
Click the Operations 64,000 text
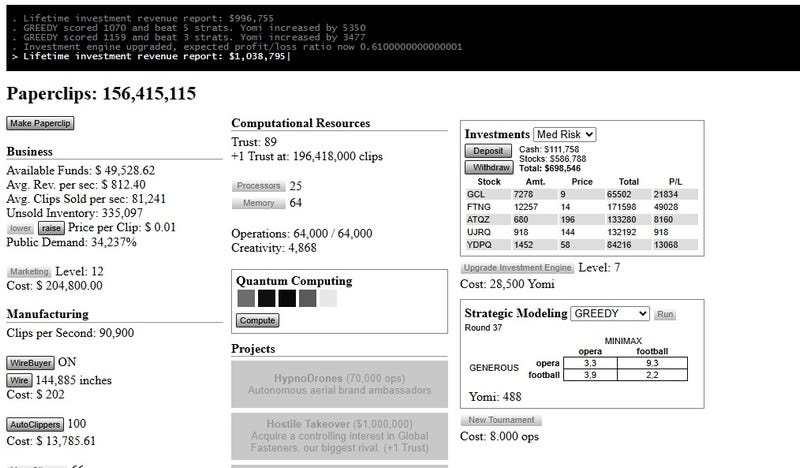pos(302,234)
